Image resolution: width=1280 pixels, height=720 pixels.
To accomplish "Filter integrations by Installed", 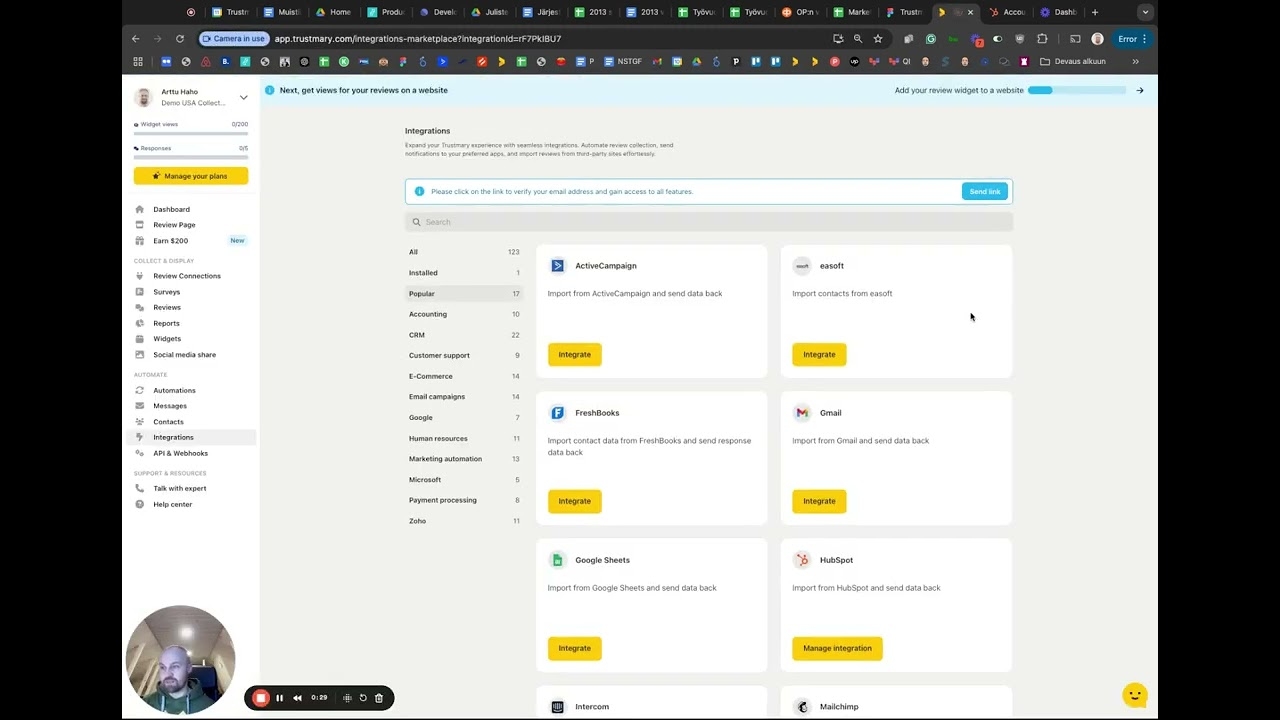I will tap(423, 273).
